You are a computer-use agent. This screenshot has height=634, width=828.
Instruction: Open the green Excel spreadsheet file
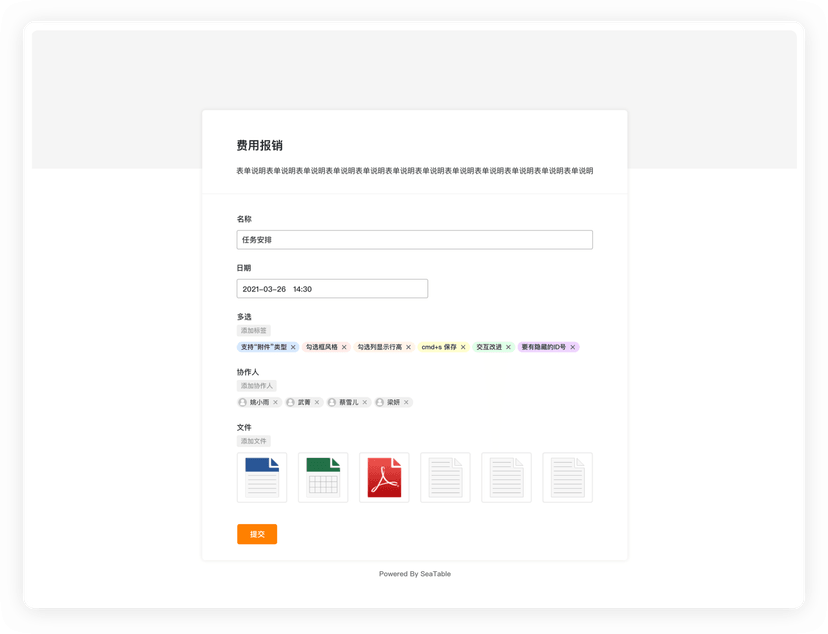(x=323, y=477)
